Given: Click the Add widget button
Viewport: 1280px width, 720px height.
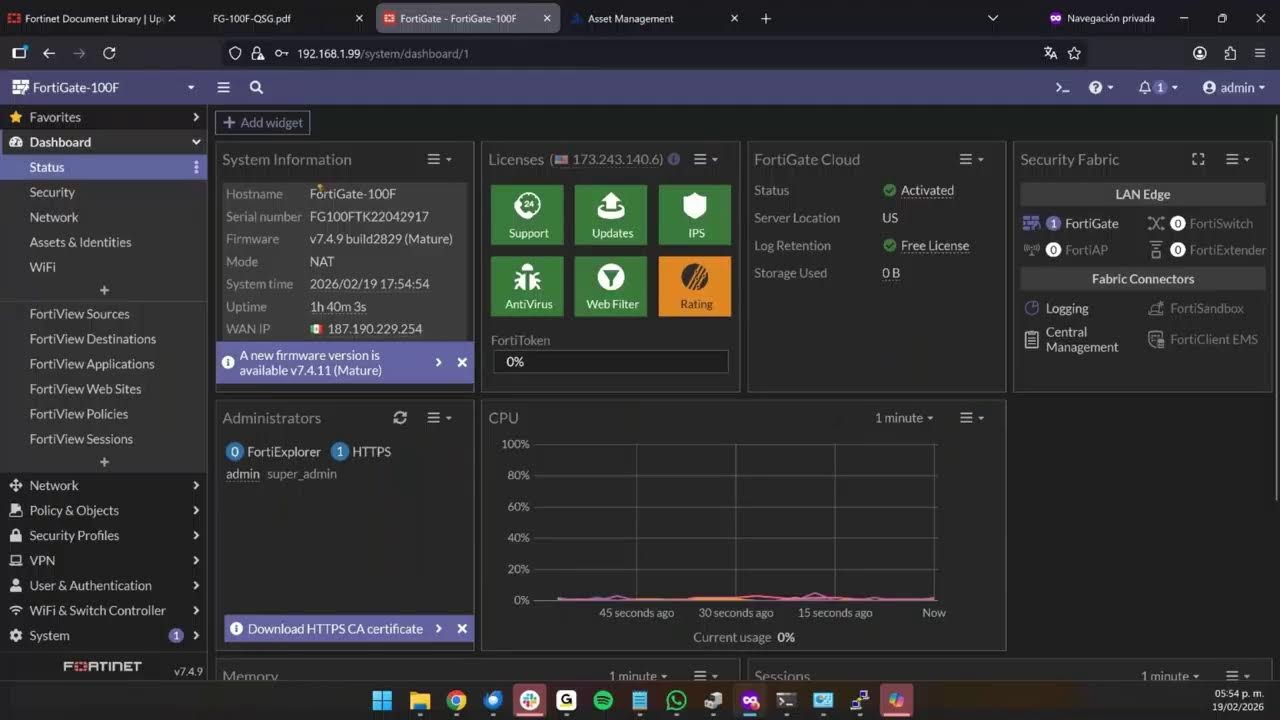Looking at the screenshot, I should click(x=263, y=123).
